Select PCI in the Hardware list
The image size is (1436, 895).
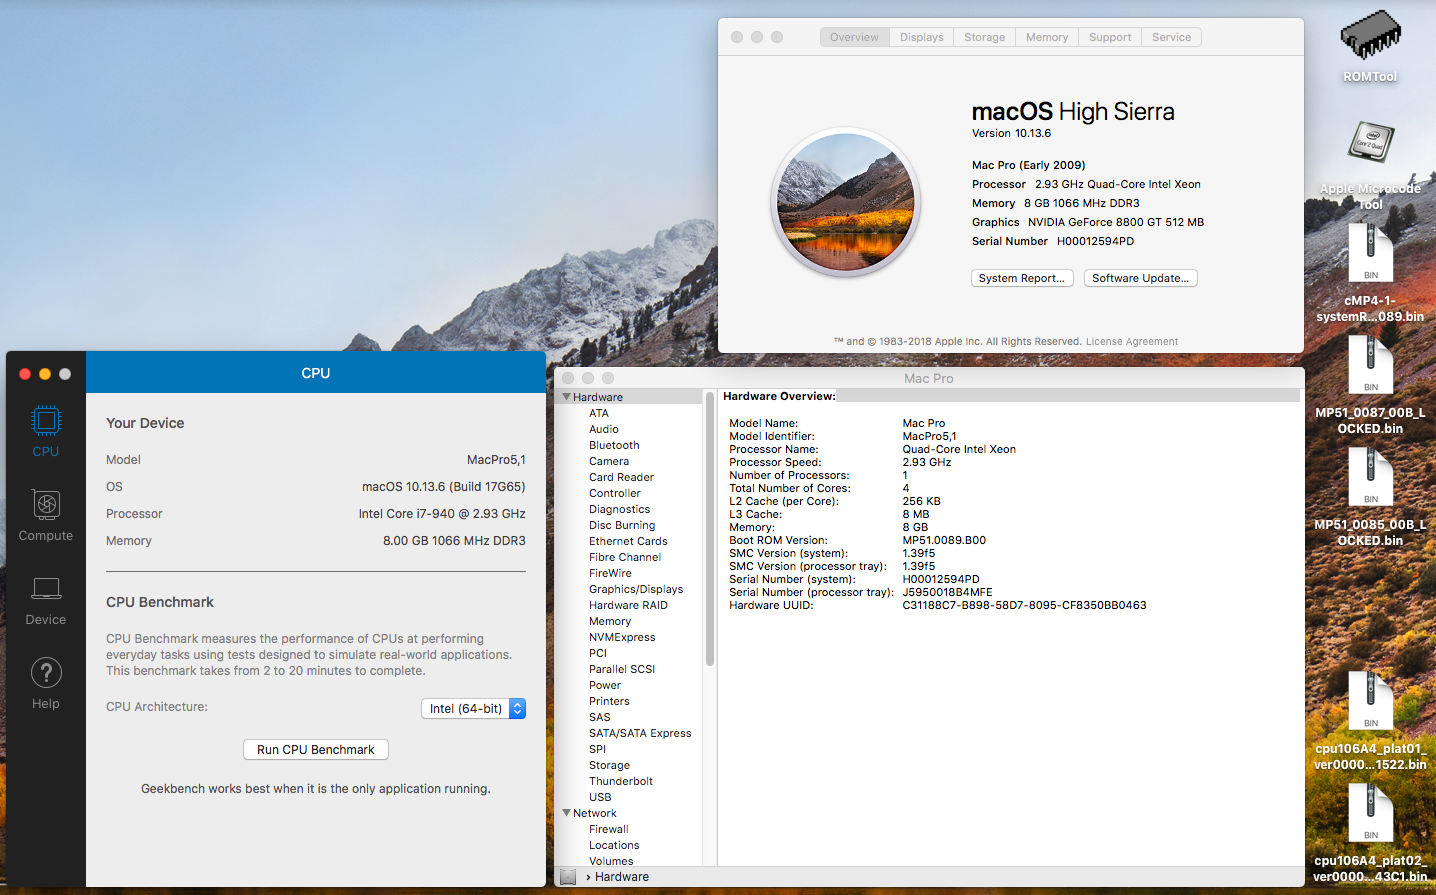(598, 653)
